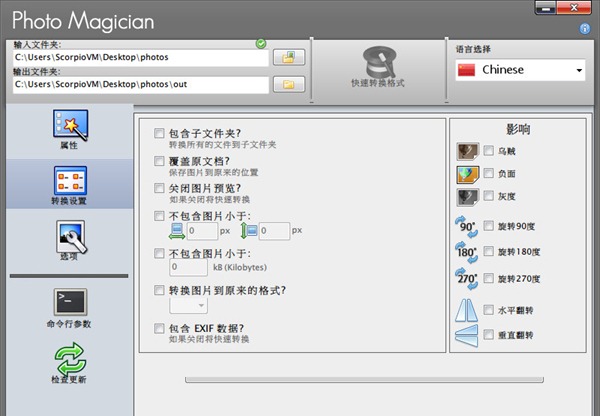
Task: Select the 转换设置 sidebar section
Action: click(x=70, y=185)
